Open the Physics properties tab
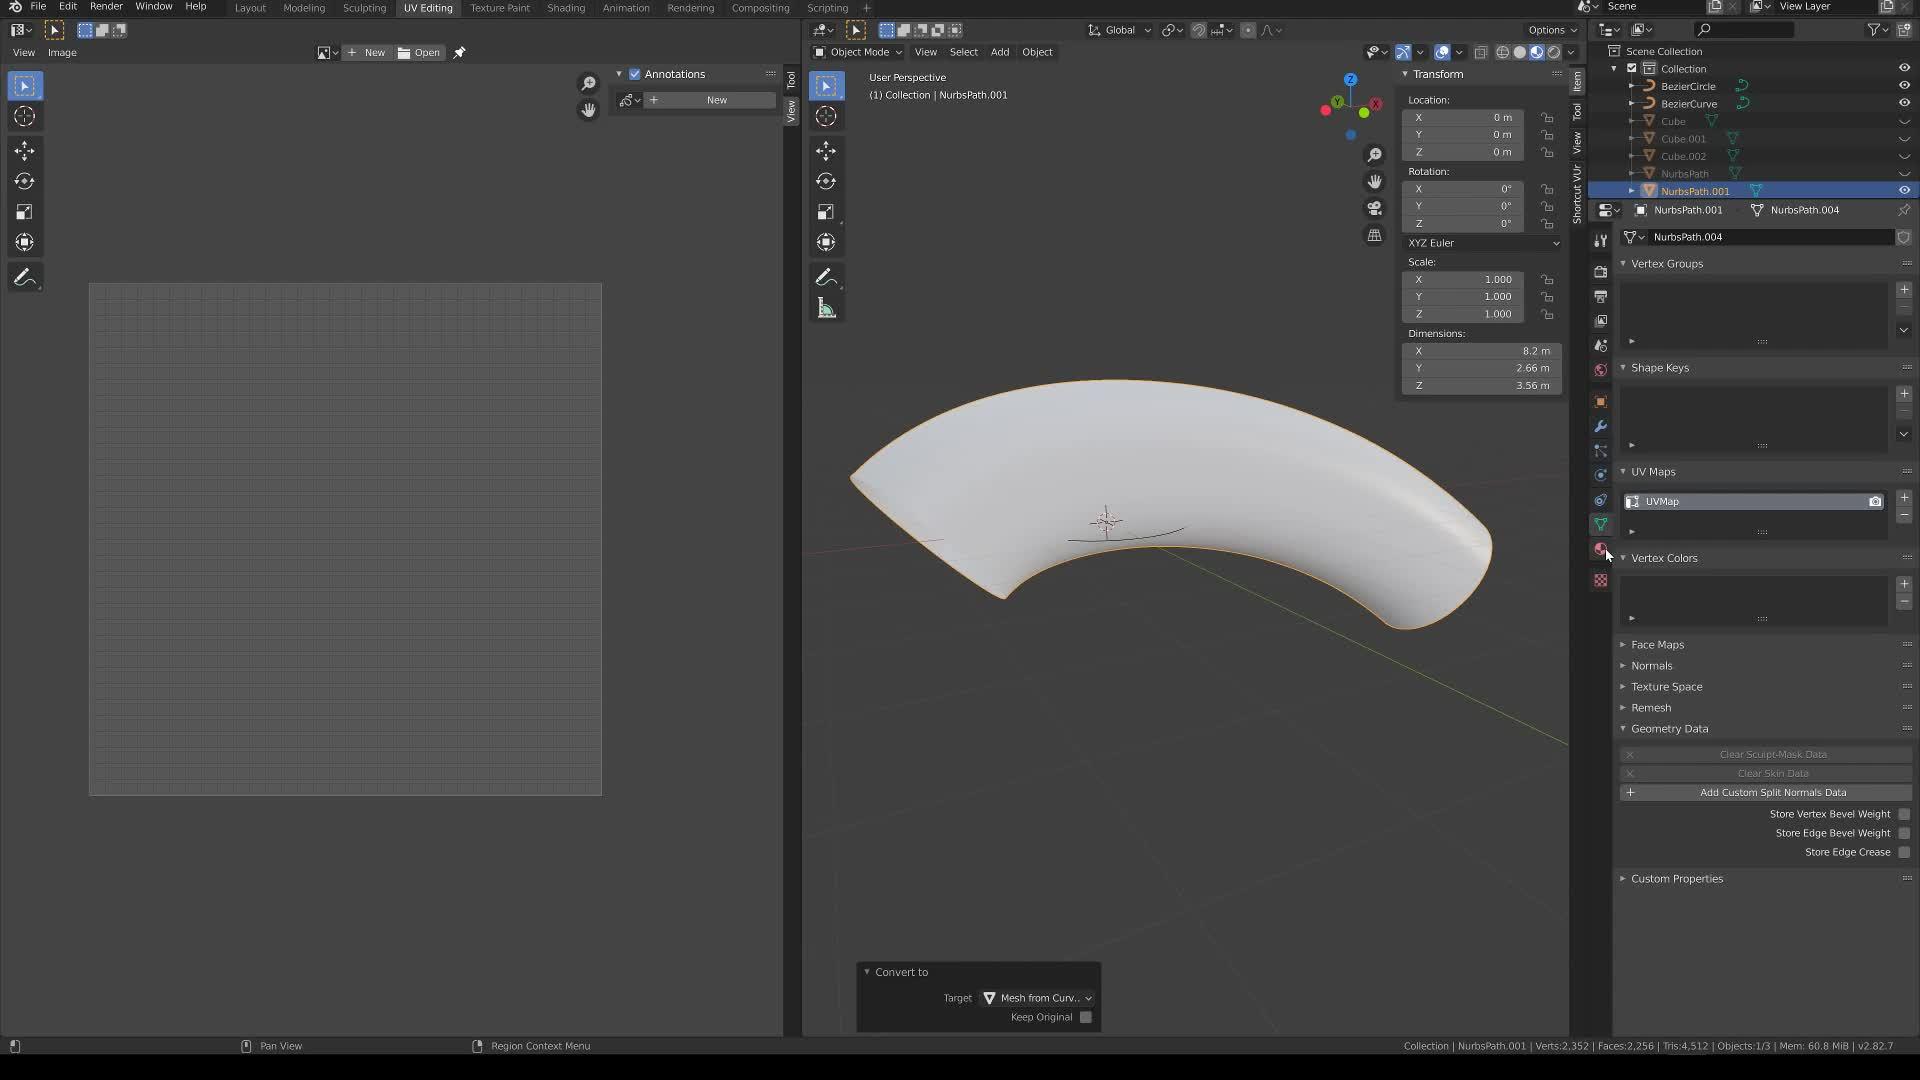The width and height of the screenshot is (1920, 1080). 1601,475
